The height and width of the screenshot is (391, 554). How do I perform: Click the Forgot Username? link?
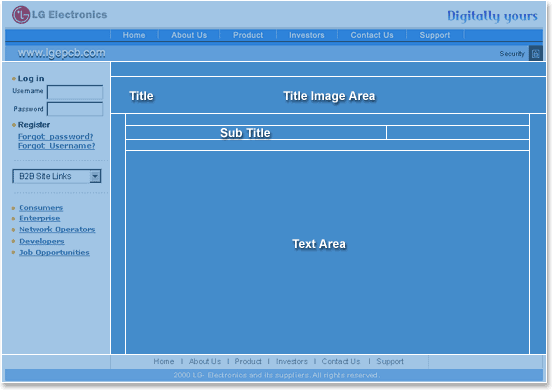(x=57, y=146)
